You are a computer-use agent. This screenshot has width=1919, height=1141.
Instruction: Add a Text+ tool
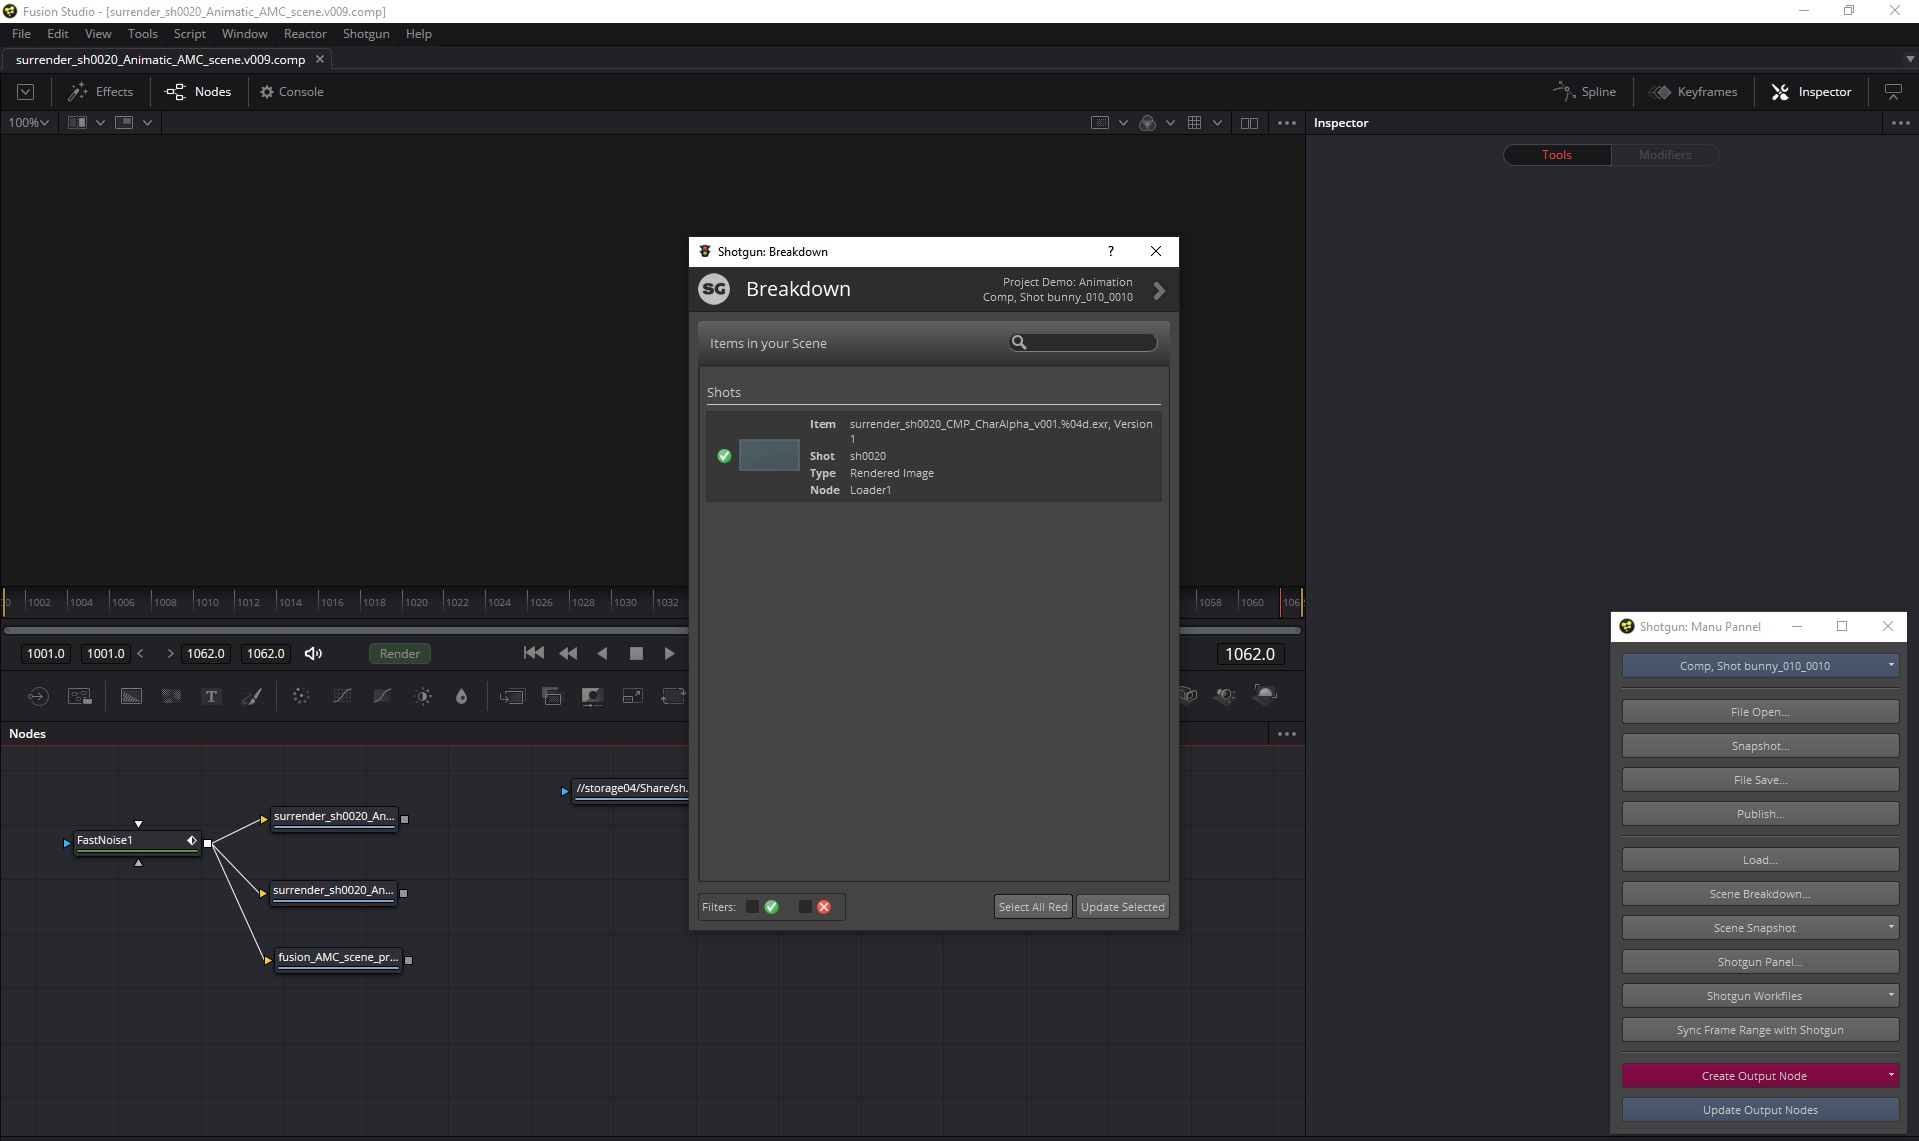[211, 696]
